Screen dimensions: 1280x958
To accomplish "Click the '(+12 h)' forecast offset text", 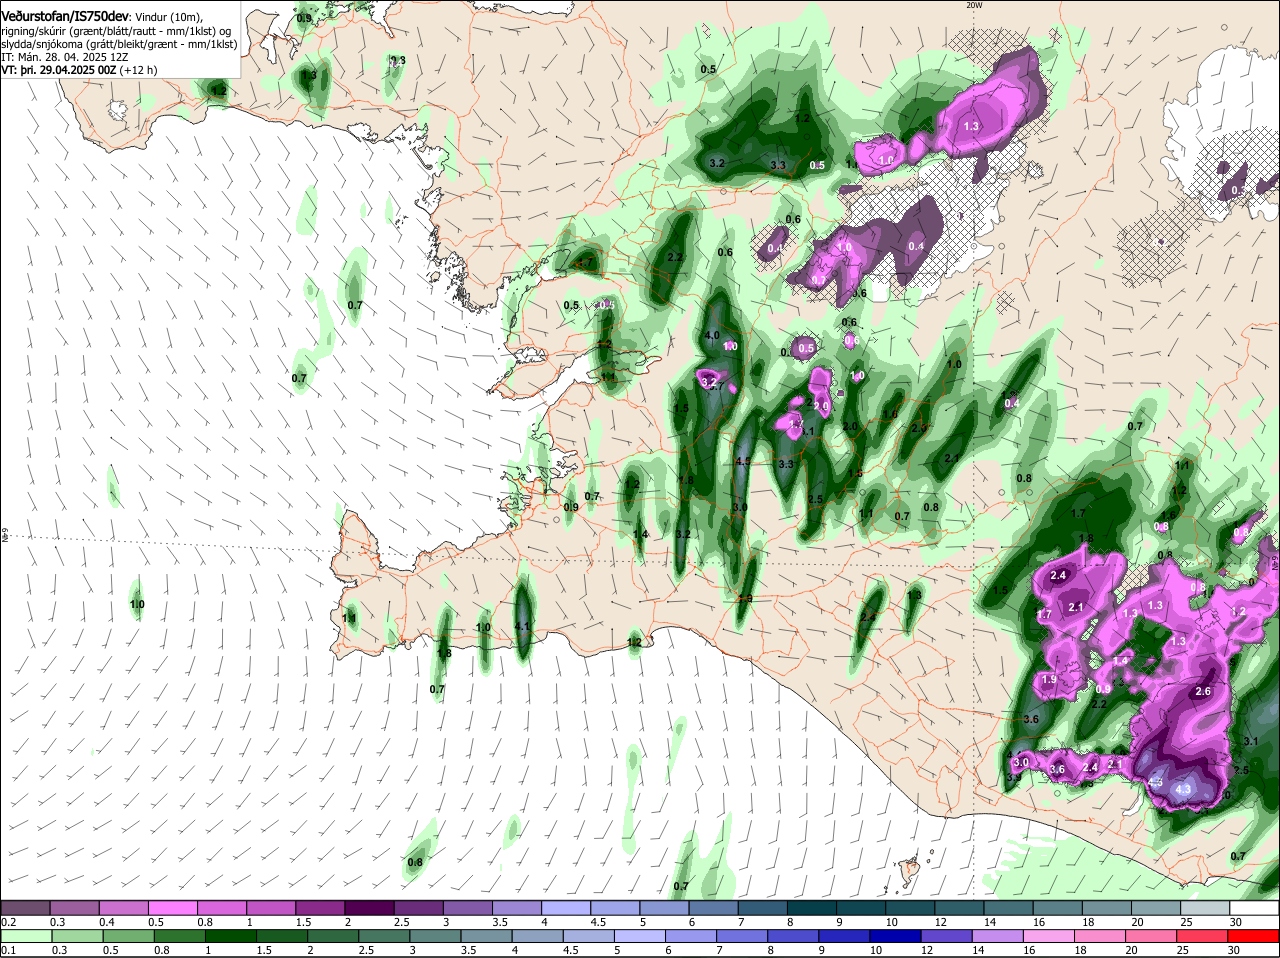I will tap(138, 70).
